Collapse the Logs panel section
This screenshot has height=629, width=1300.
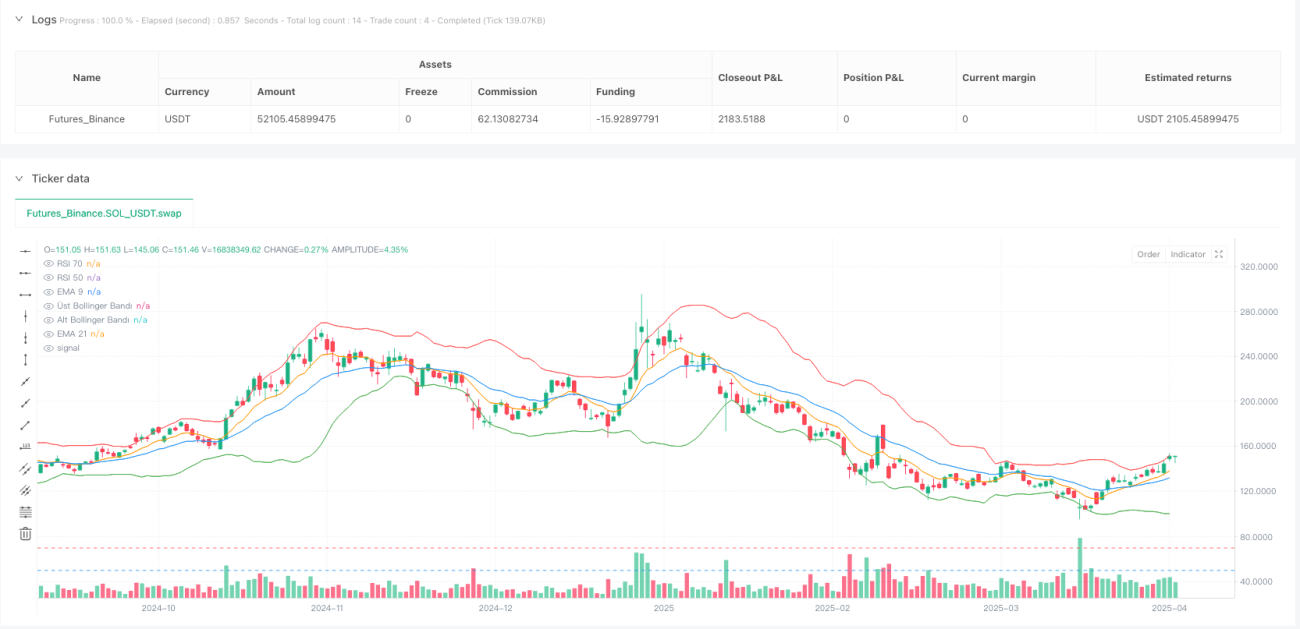coord(18,19)
